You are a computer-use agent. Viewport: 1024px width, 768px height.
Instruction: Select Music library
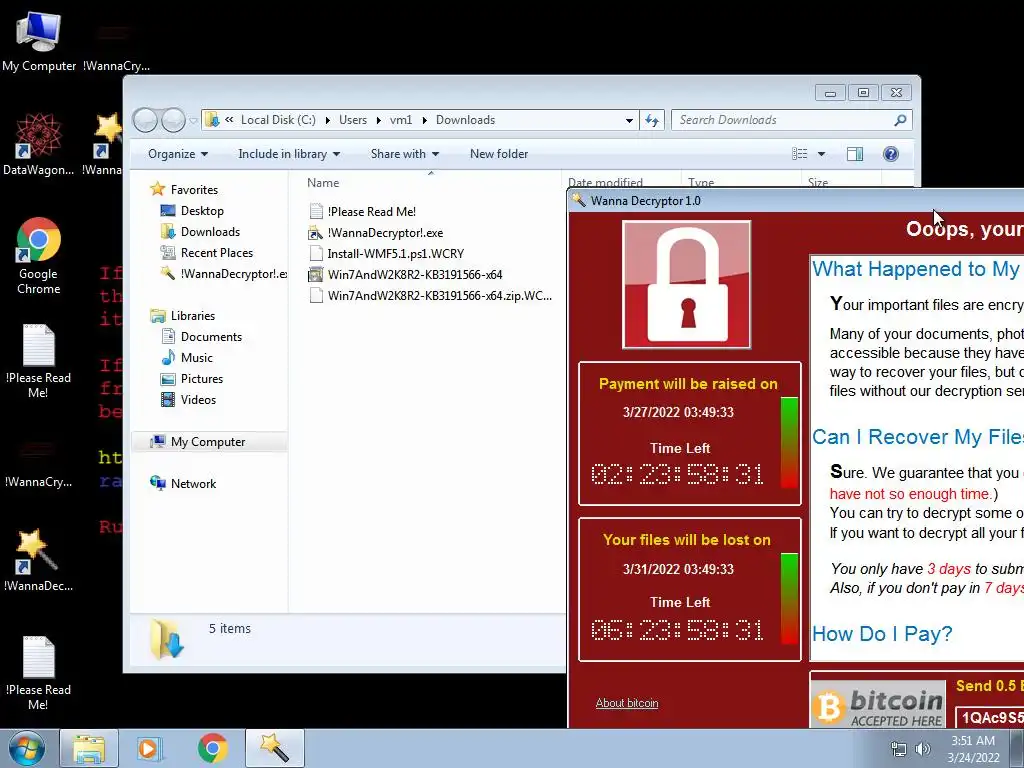click(x=197, y=358)
